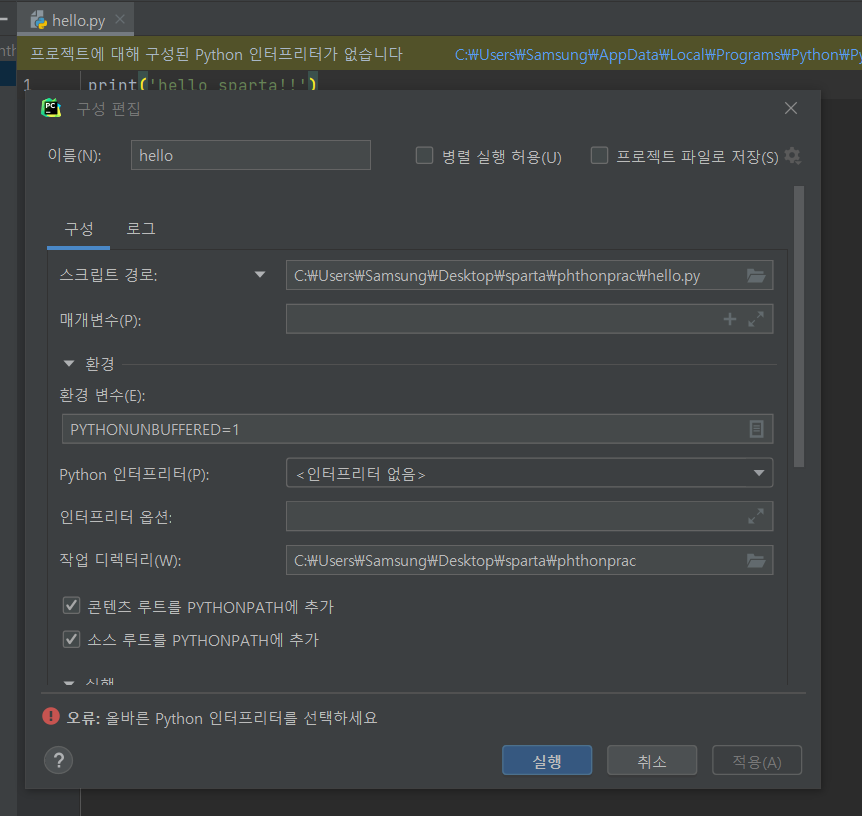
Task: Click the working directory input field
Action: [529, 560]
